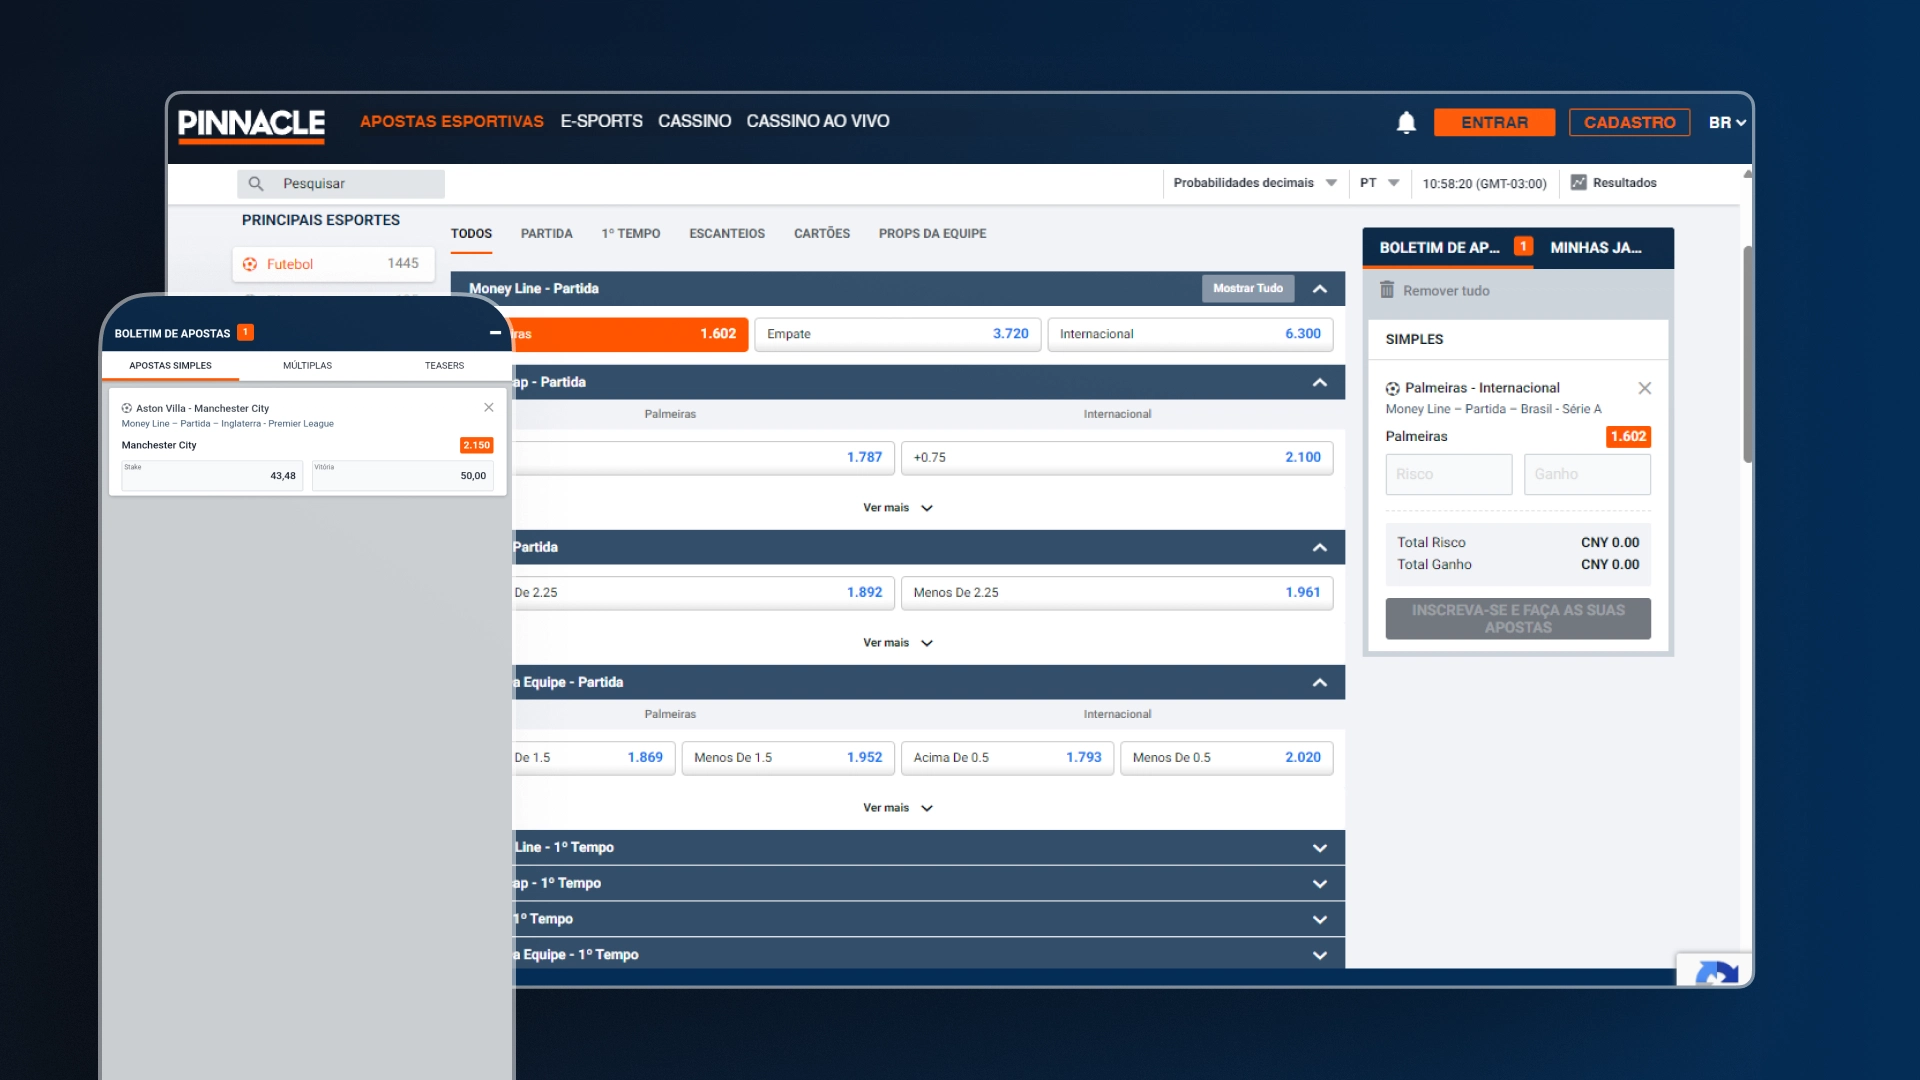Screen dimensions: 1920x1080
Task: Select Múltiplas tab in mobile slip
Action: (307, 366)
